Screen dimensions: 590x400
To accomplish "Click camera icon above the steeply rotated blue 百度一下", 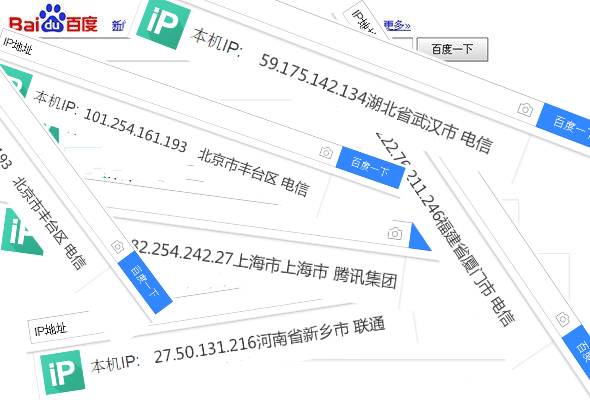I will [117, 247].
